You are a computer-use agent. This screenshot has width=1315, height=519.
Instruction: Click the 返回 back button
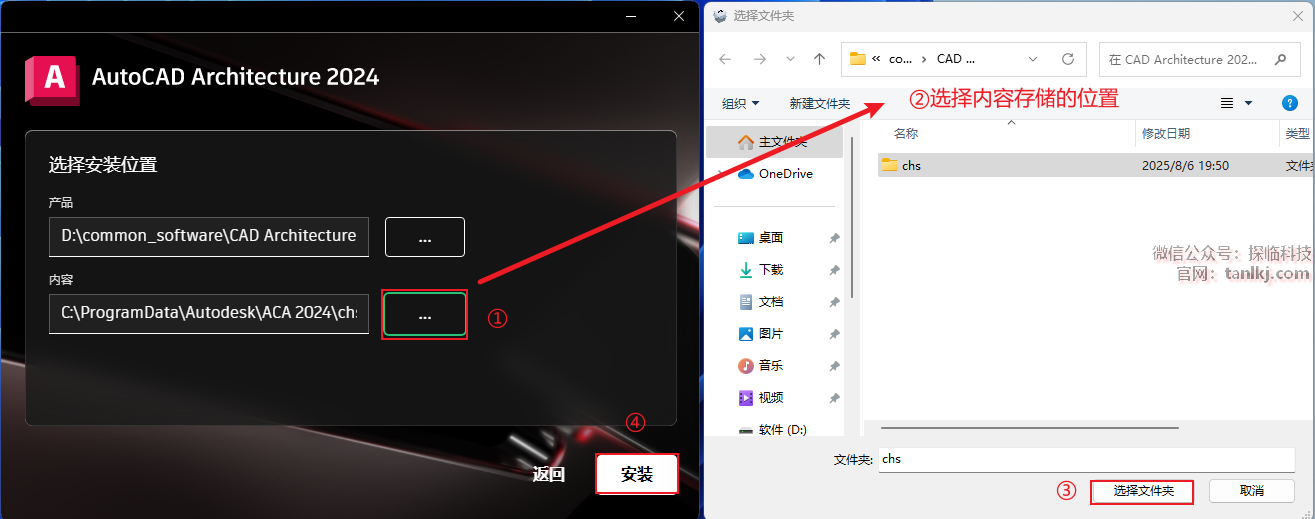(548, 475)
